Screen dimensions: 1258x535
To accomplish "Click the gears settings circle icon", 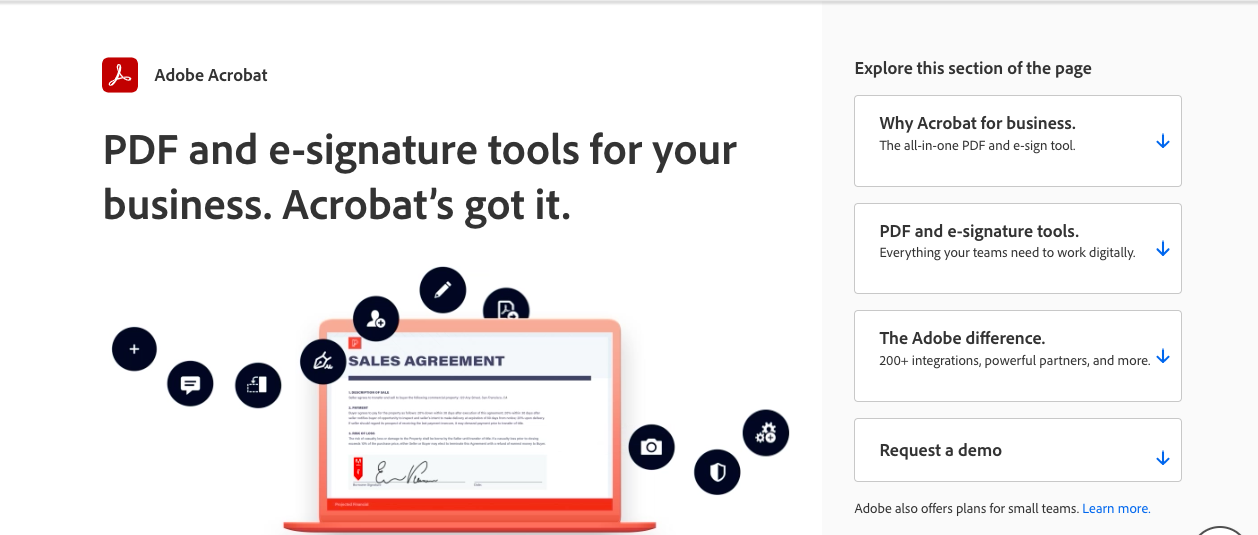I will pyautogui.click(x=766, y=433).
